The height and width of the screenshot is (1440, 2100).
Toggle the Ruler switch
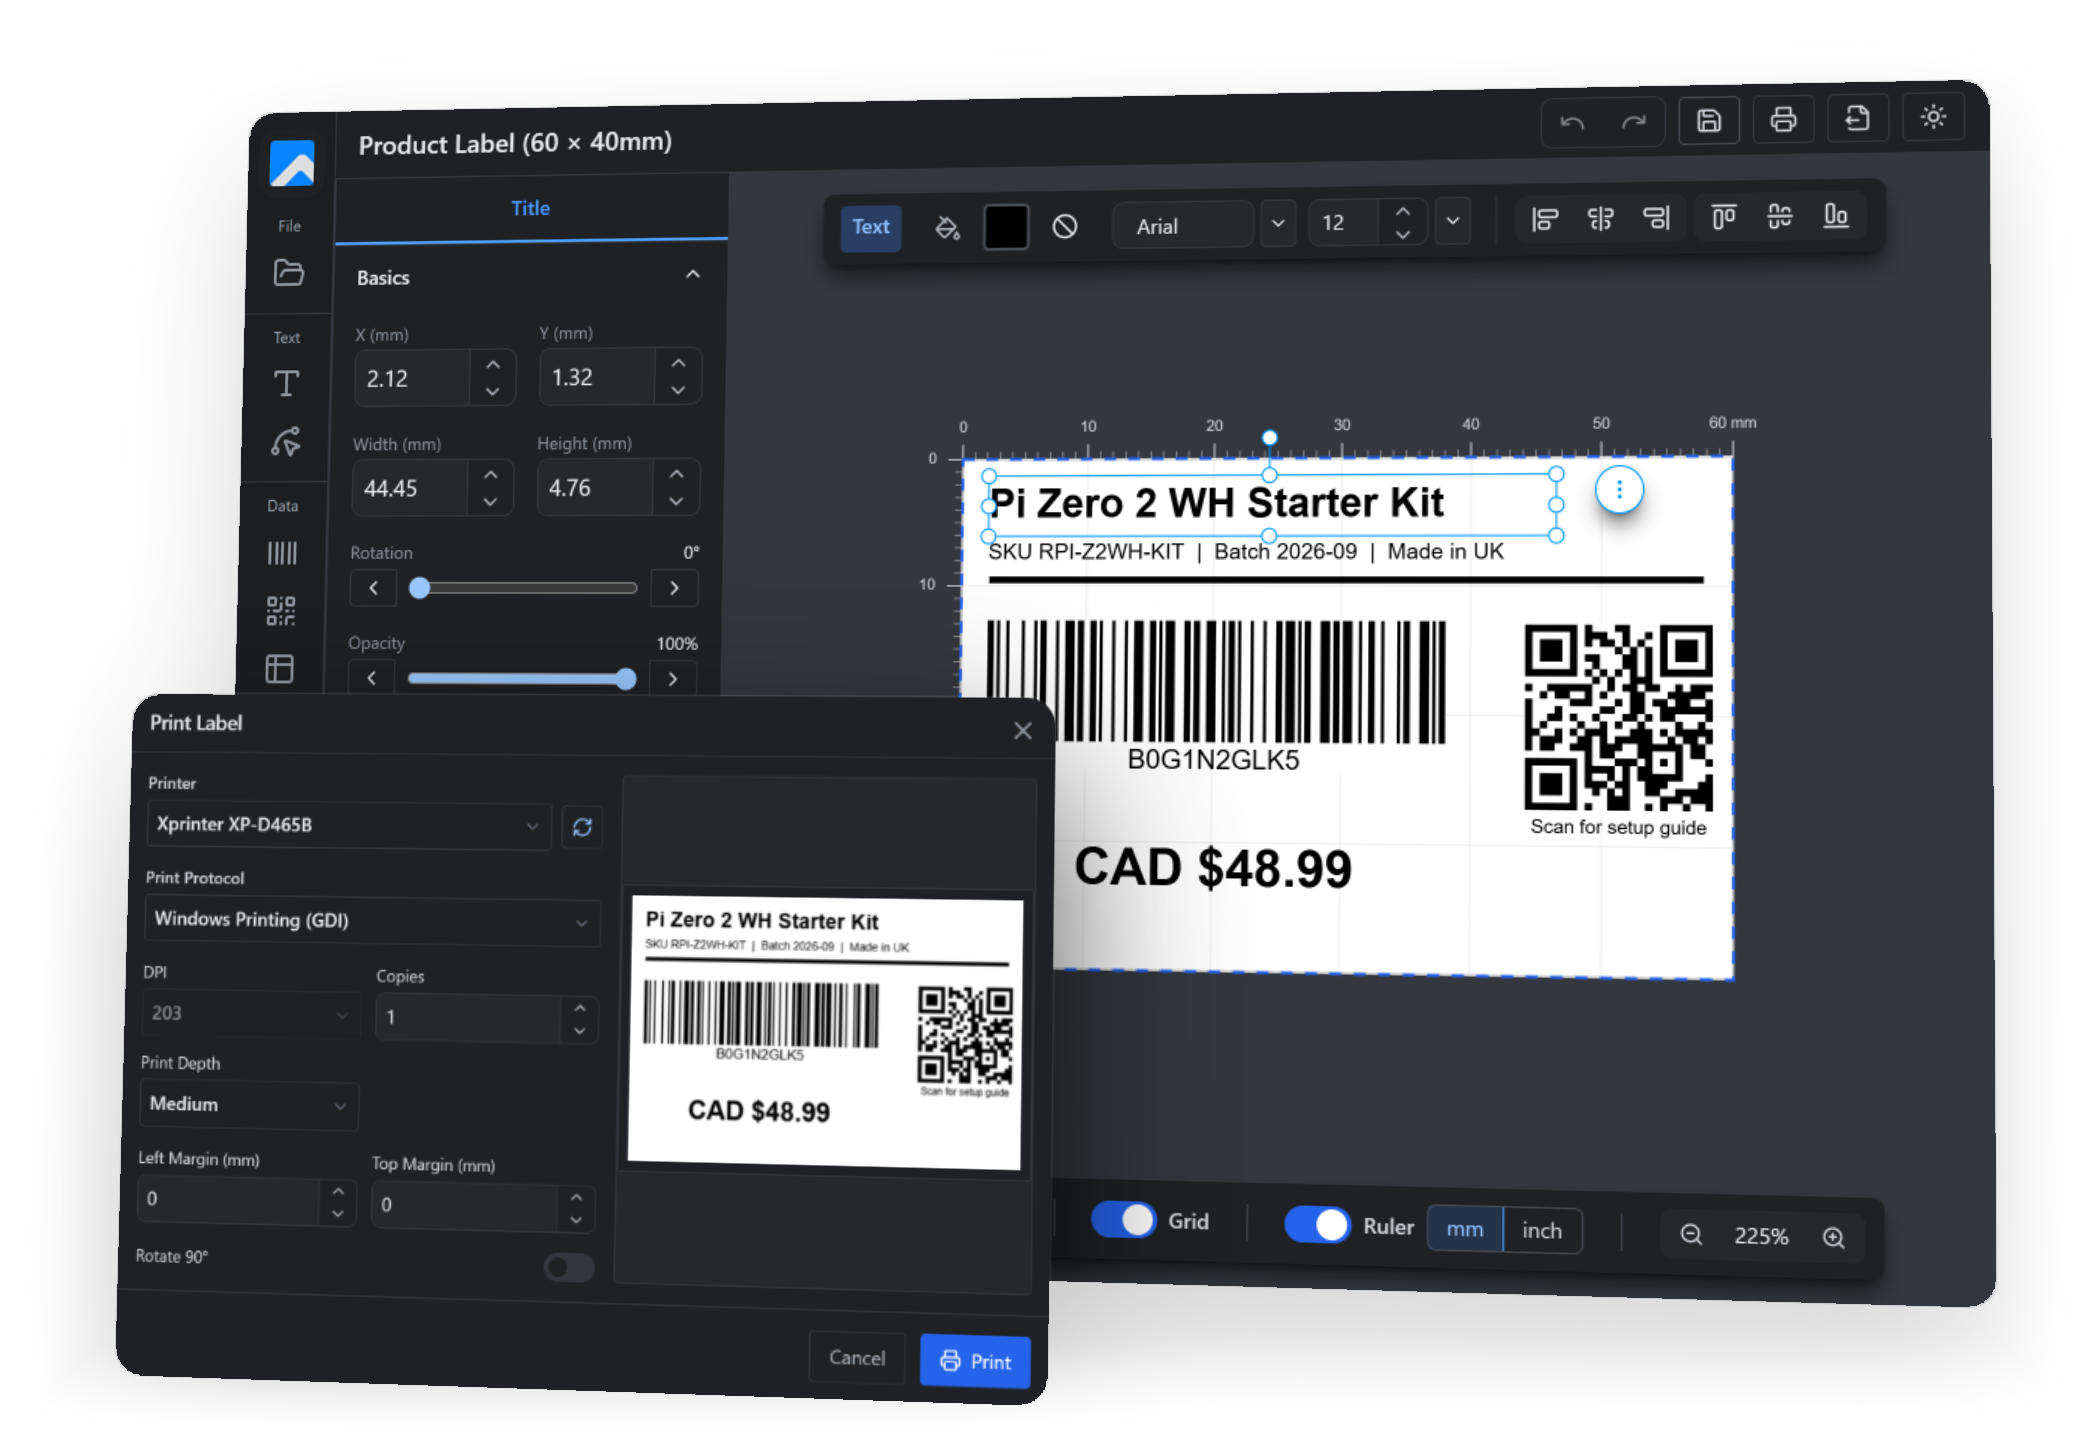1317,1224
